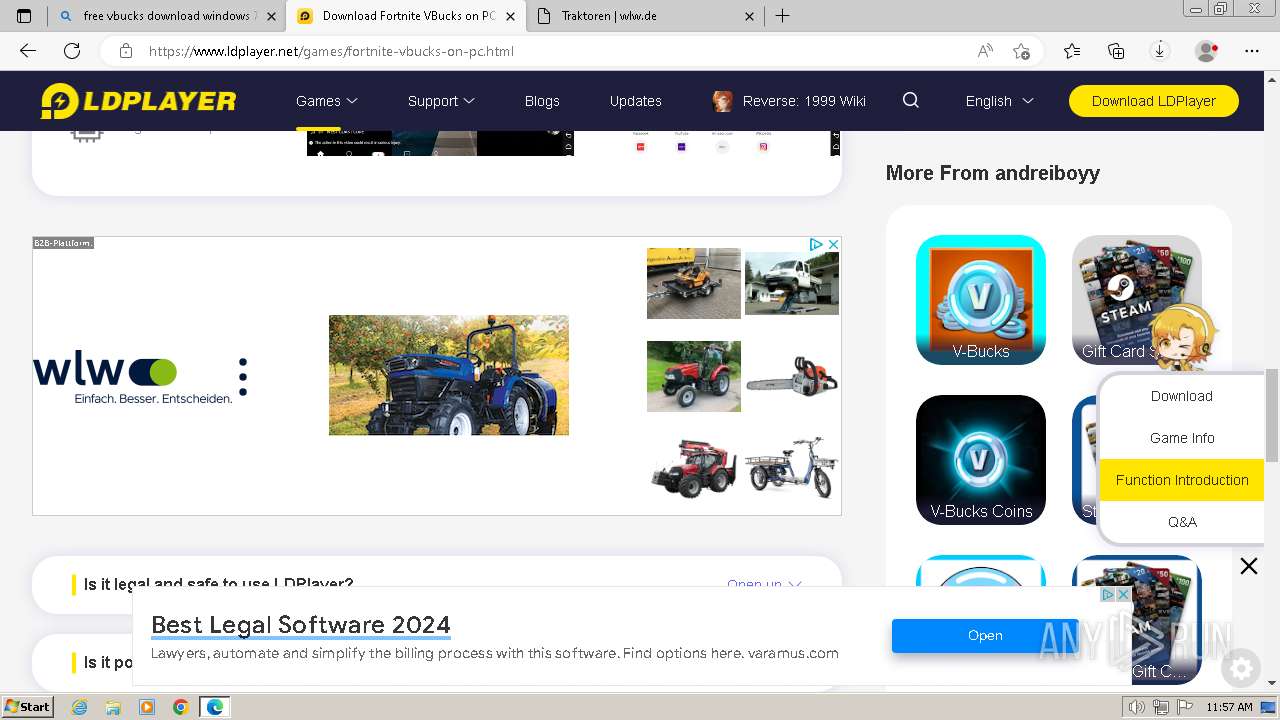Expand the Games dropdown menu
Viewport: 1280px width, 720px height.
click(327, 101)
